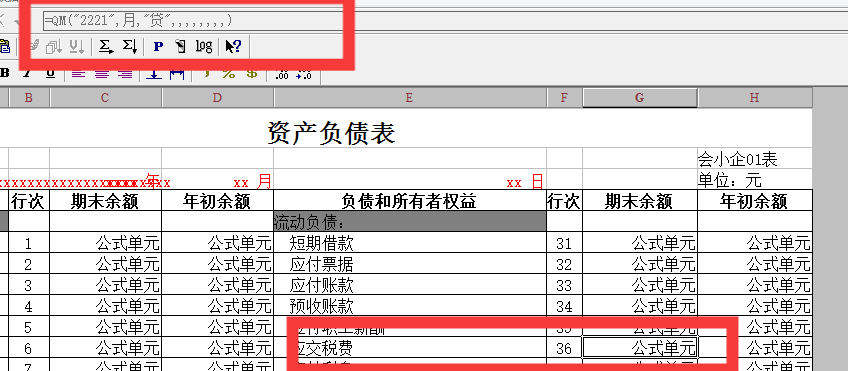Screen dimensions: 848x371
Task: Click the .00 decimal places icon
Action: point(281,74)
